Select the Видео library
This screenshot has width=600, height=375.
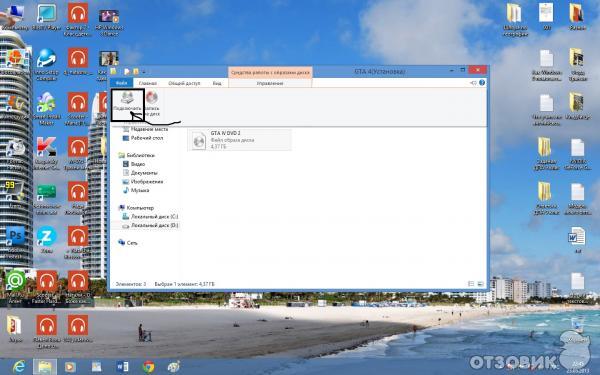point(134,164)
